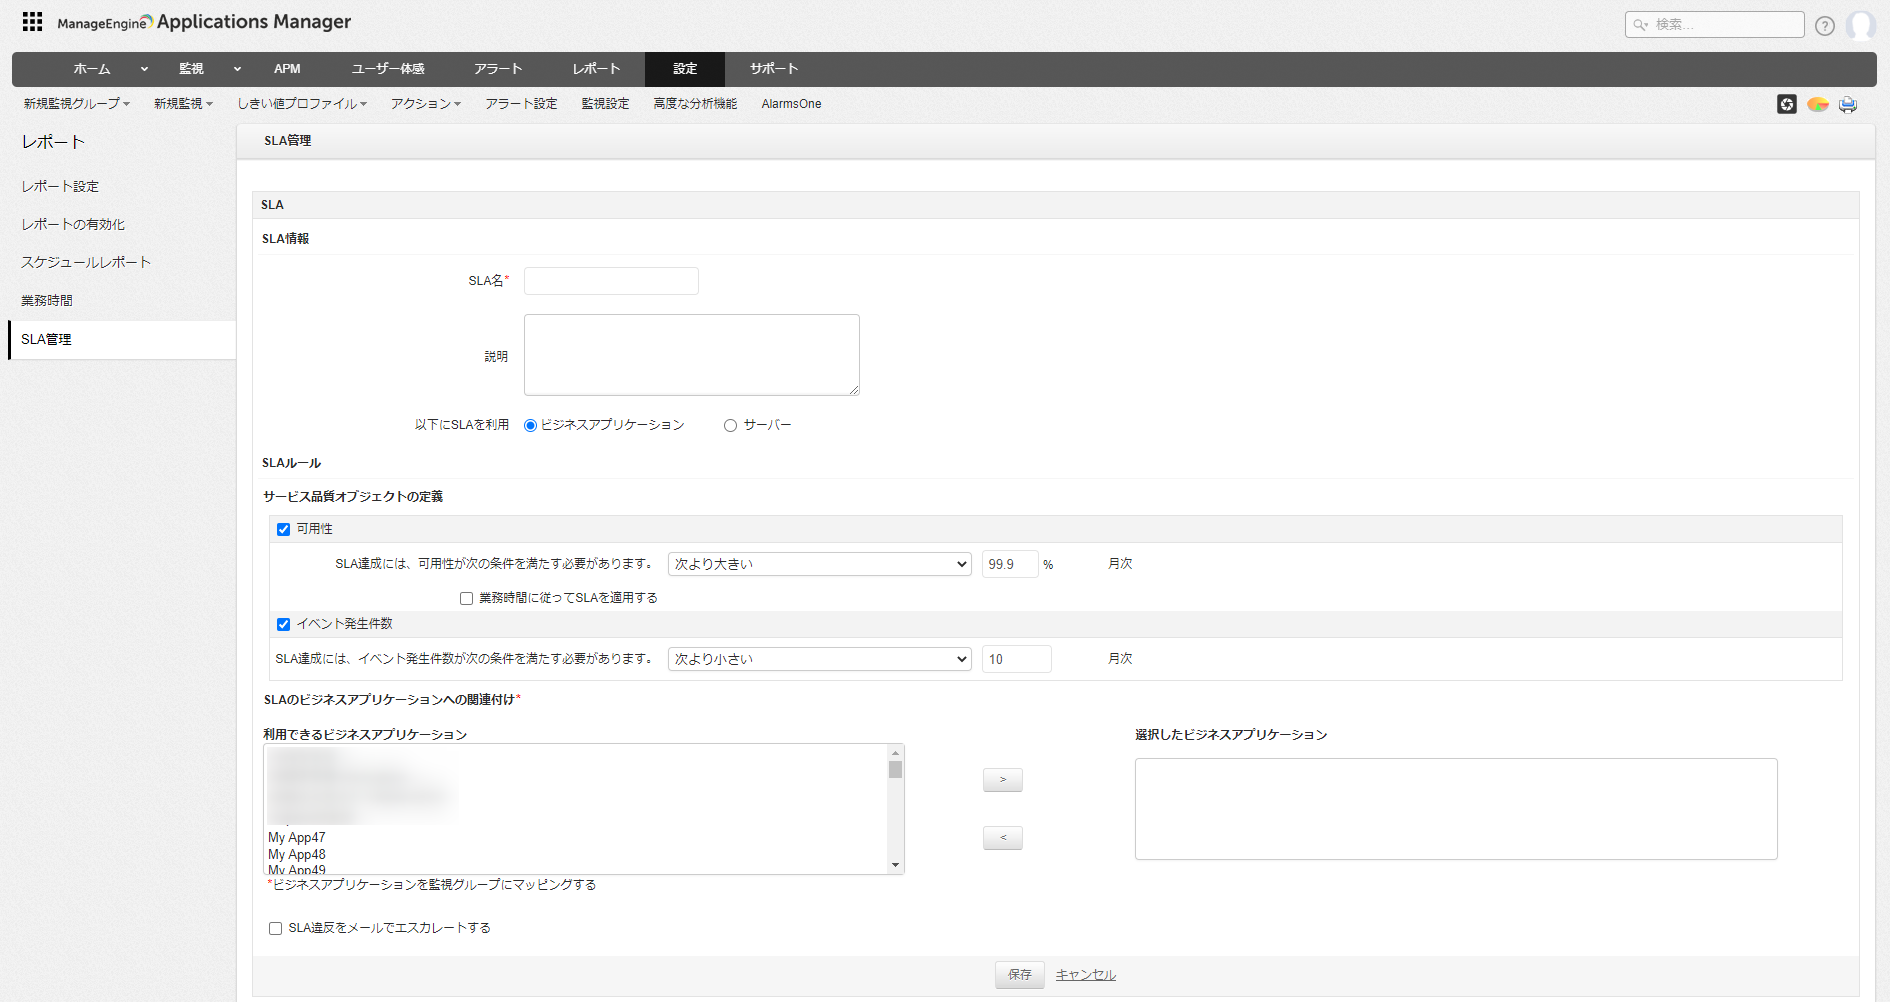
Task: Enable SLA違反をメールでエスカレートする checkbox
Action: point(275,928)
